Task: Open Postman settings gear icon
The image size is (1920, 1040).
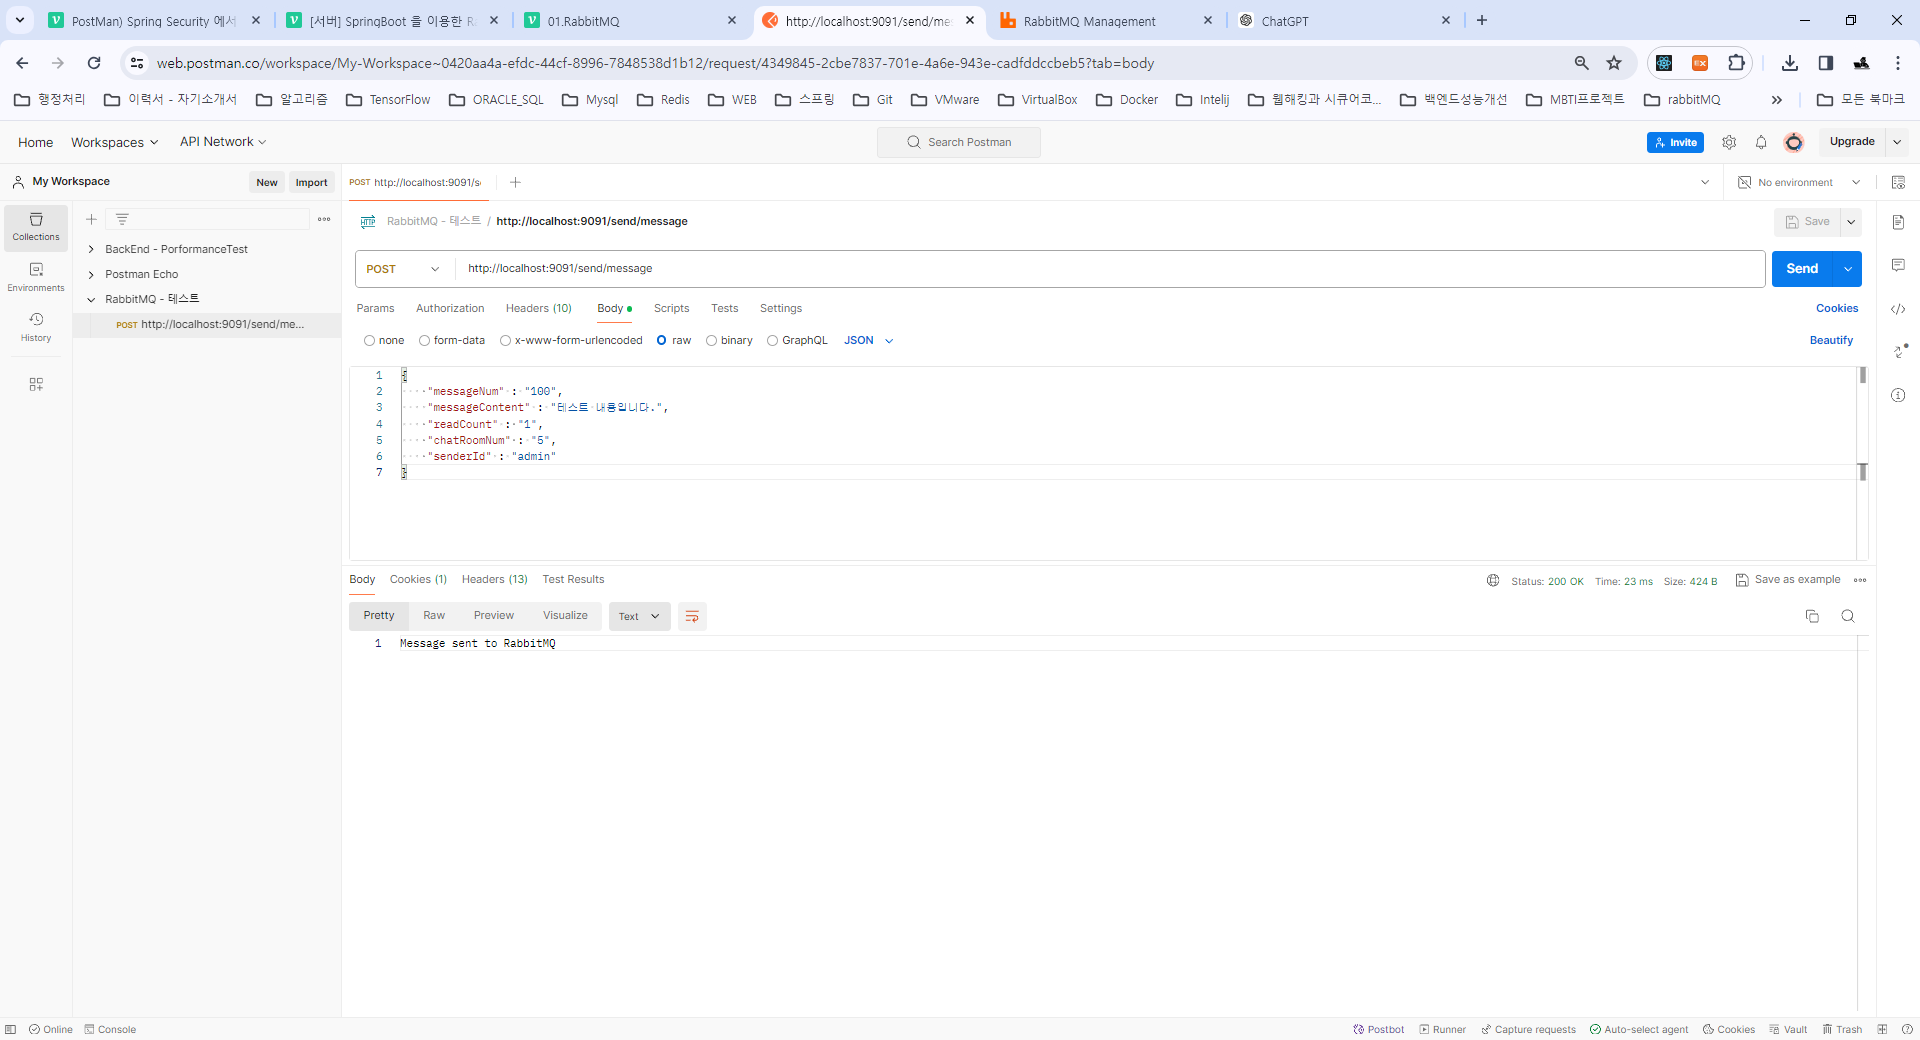Action: [1729, 142]
